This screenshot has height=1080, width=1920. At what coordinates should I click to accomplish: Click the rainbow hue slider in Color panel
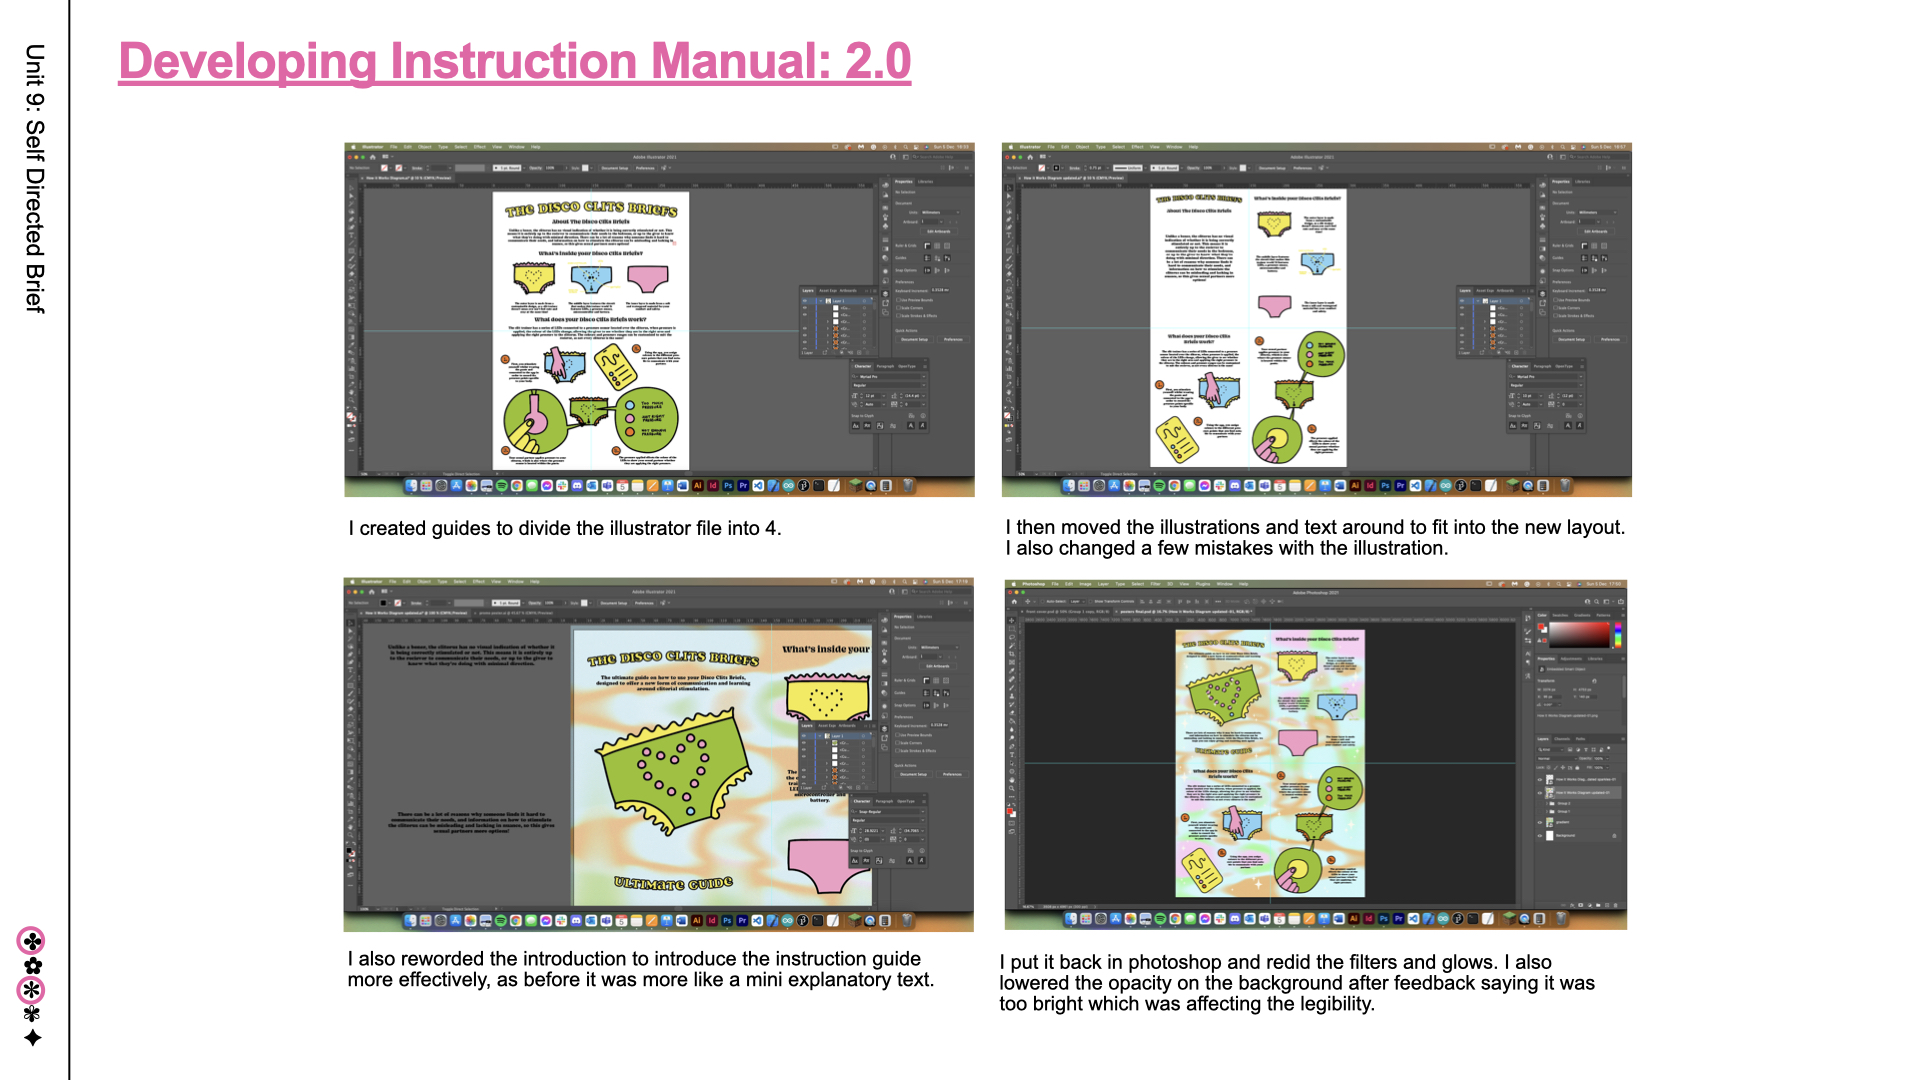point(1618,636)
